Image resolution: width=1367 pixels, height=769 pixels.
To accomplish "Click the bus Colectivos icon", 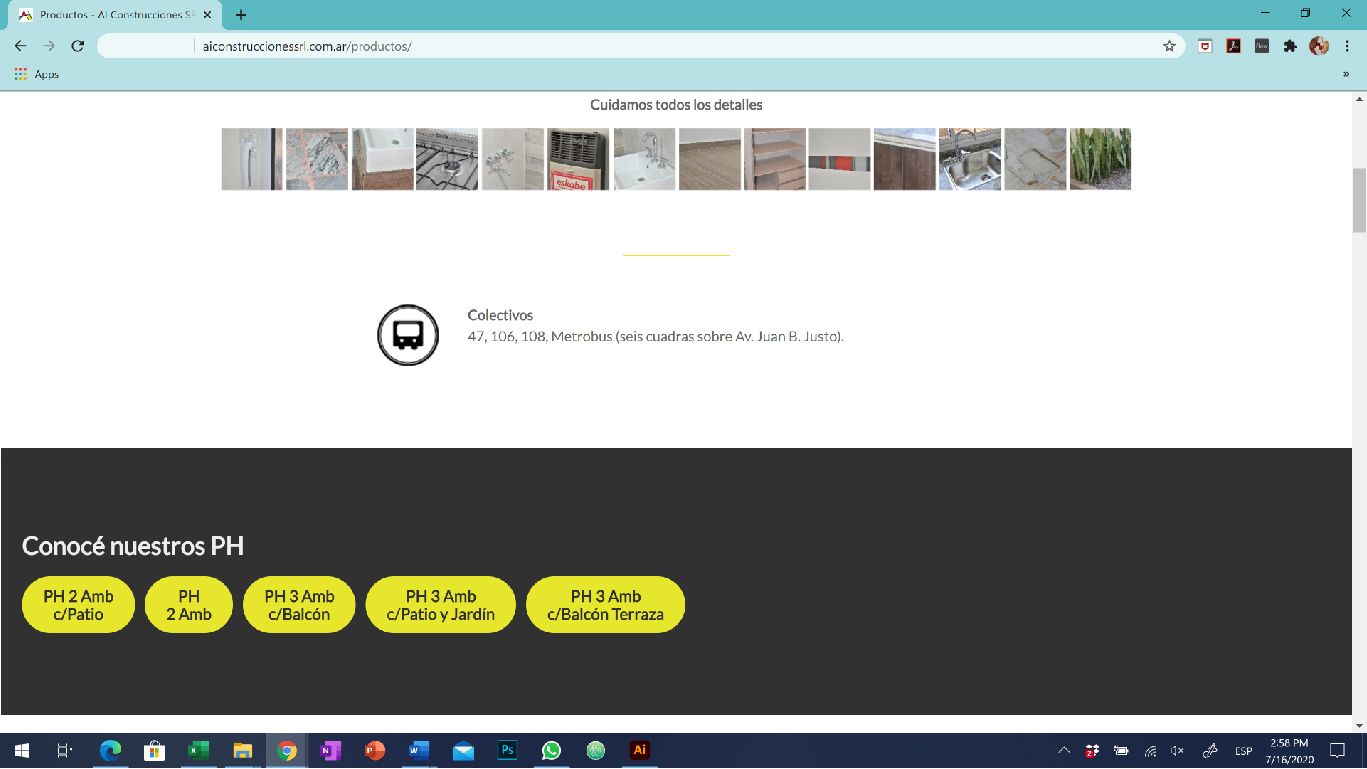I will pyautogui.click(x=408, y=335).
